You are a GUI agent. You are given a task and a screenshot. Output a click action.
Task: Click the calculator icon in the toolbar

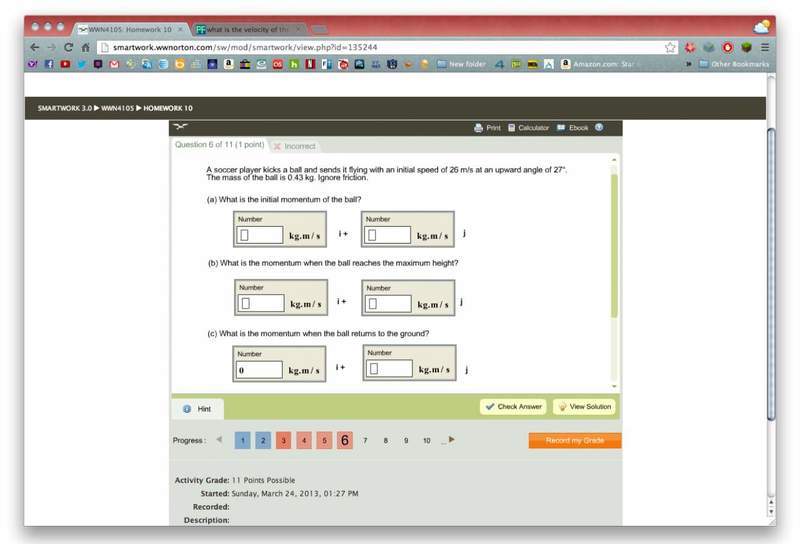(x=511, y=128)
